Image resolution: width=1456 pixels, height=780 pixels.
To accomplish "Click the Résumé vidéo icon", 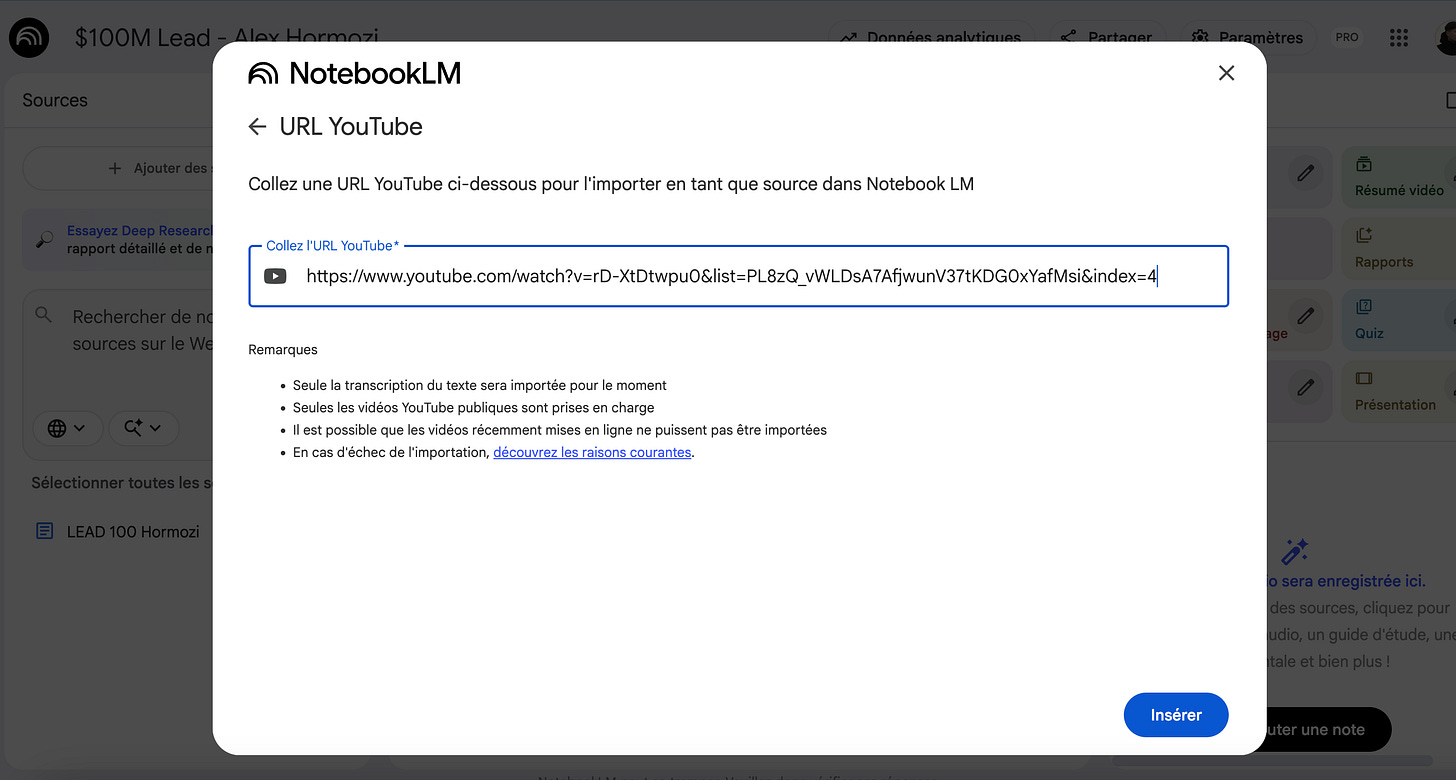I will click(x=1364, y=164).
